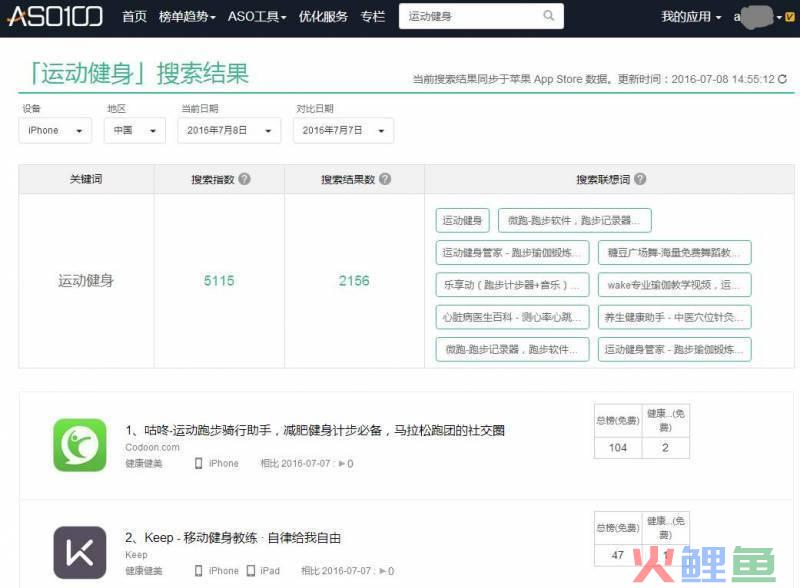Click the Keep overall rank 47
Screen dimensions: 800x588
tap(617, 555)
